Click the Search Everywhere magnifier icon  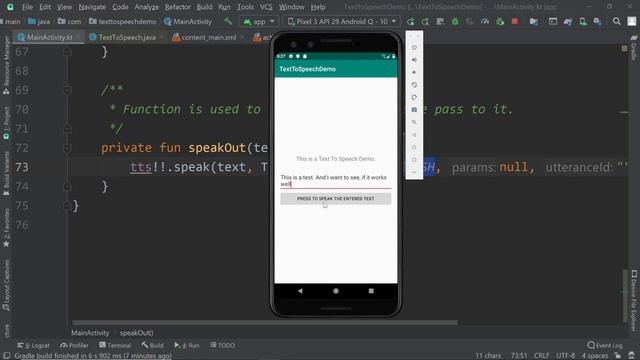[x=617, y=21]
